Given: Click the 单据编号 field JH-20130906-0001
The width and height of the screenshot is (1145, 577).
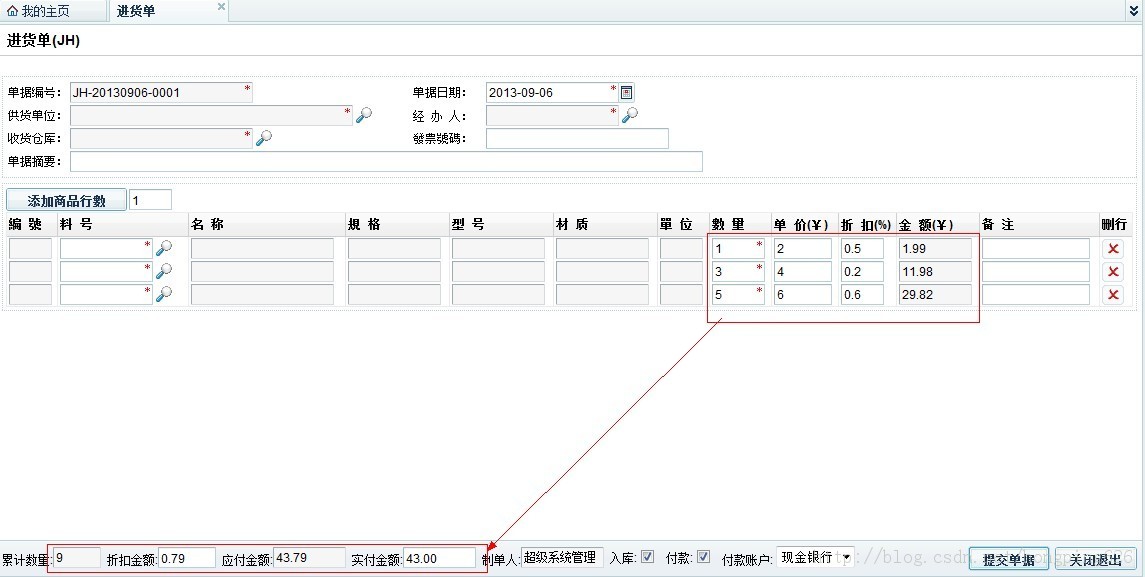Looking at the screenshot, I should [161, 93].
